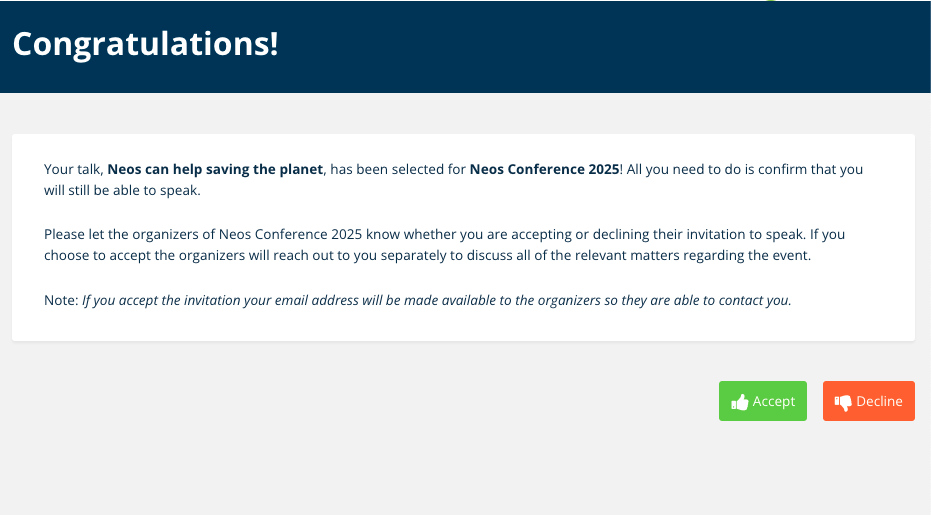Click the thumbs-up icon on the green button
931x515 pixels.
tap(740, 402)
